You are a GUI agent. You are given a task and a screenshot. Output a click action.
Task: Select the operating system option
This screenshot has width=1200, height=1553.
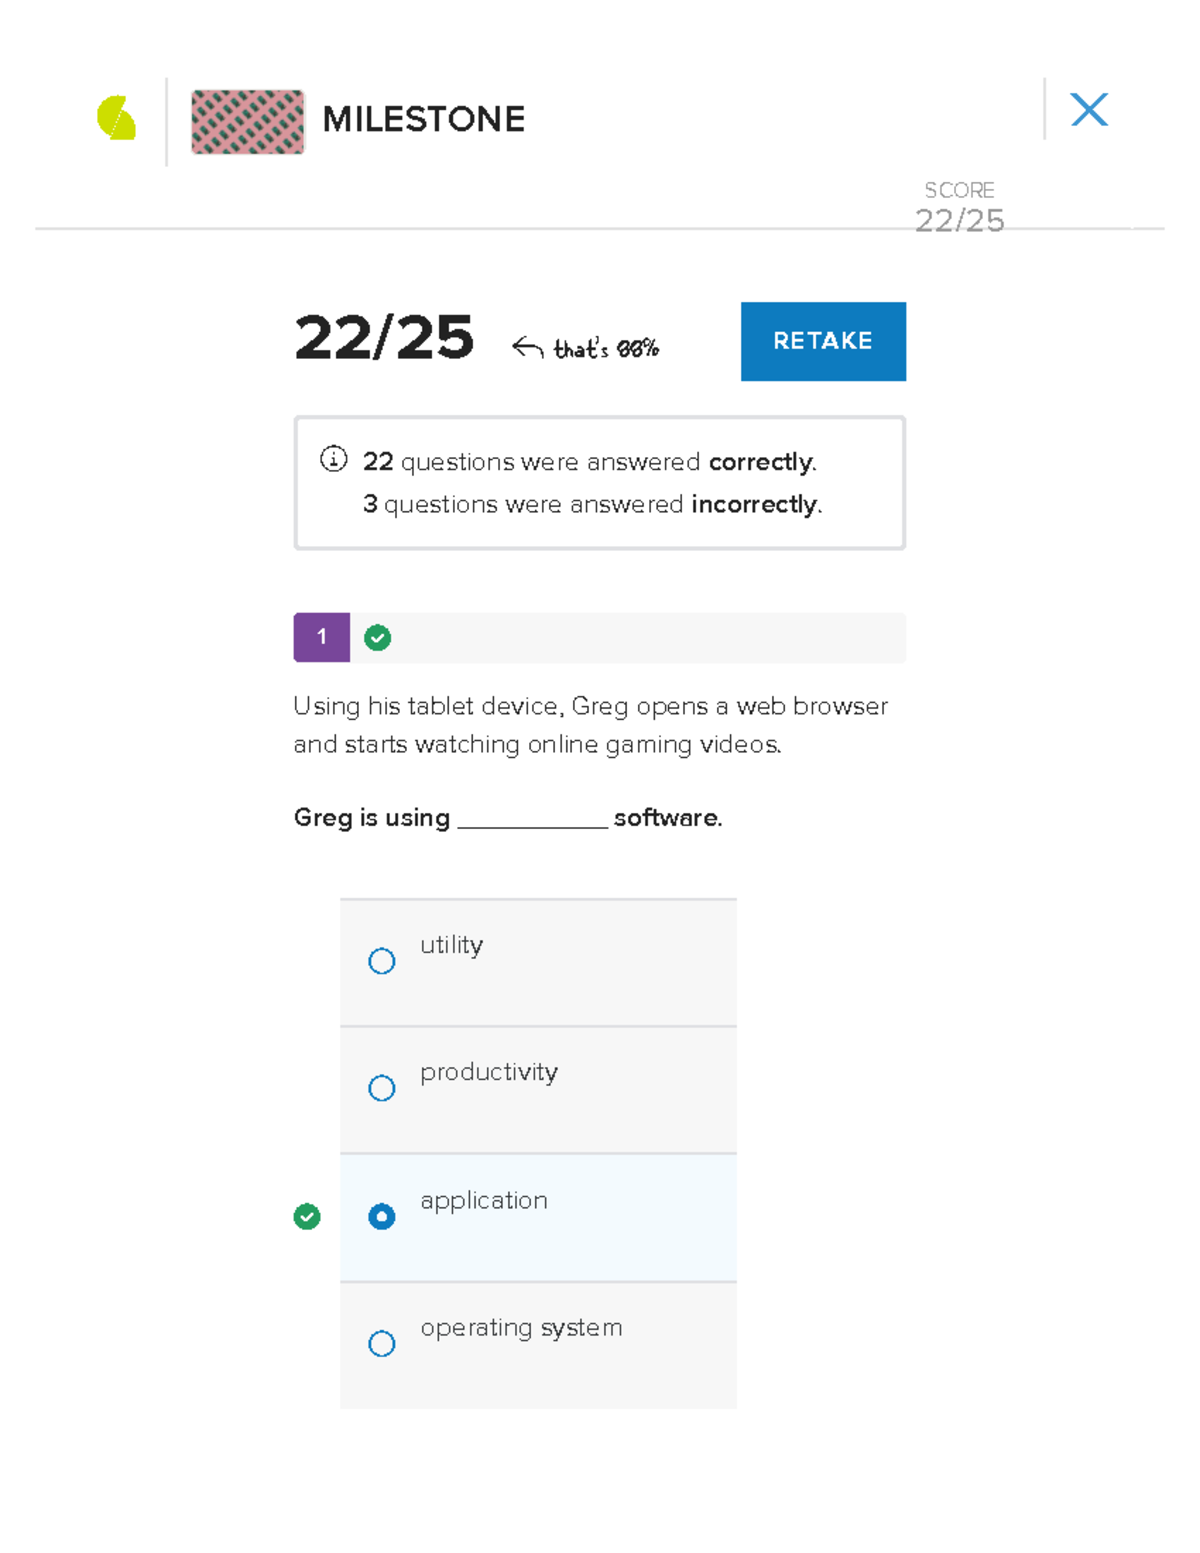[381, 1344]
